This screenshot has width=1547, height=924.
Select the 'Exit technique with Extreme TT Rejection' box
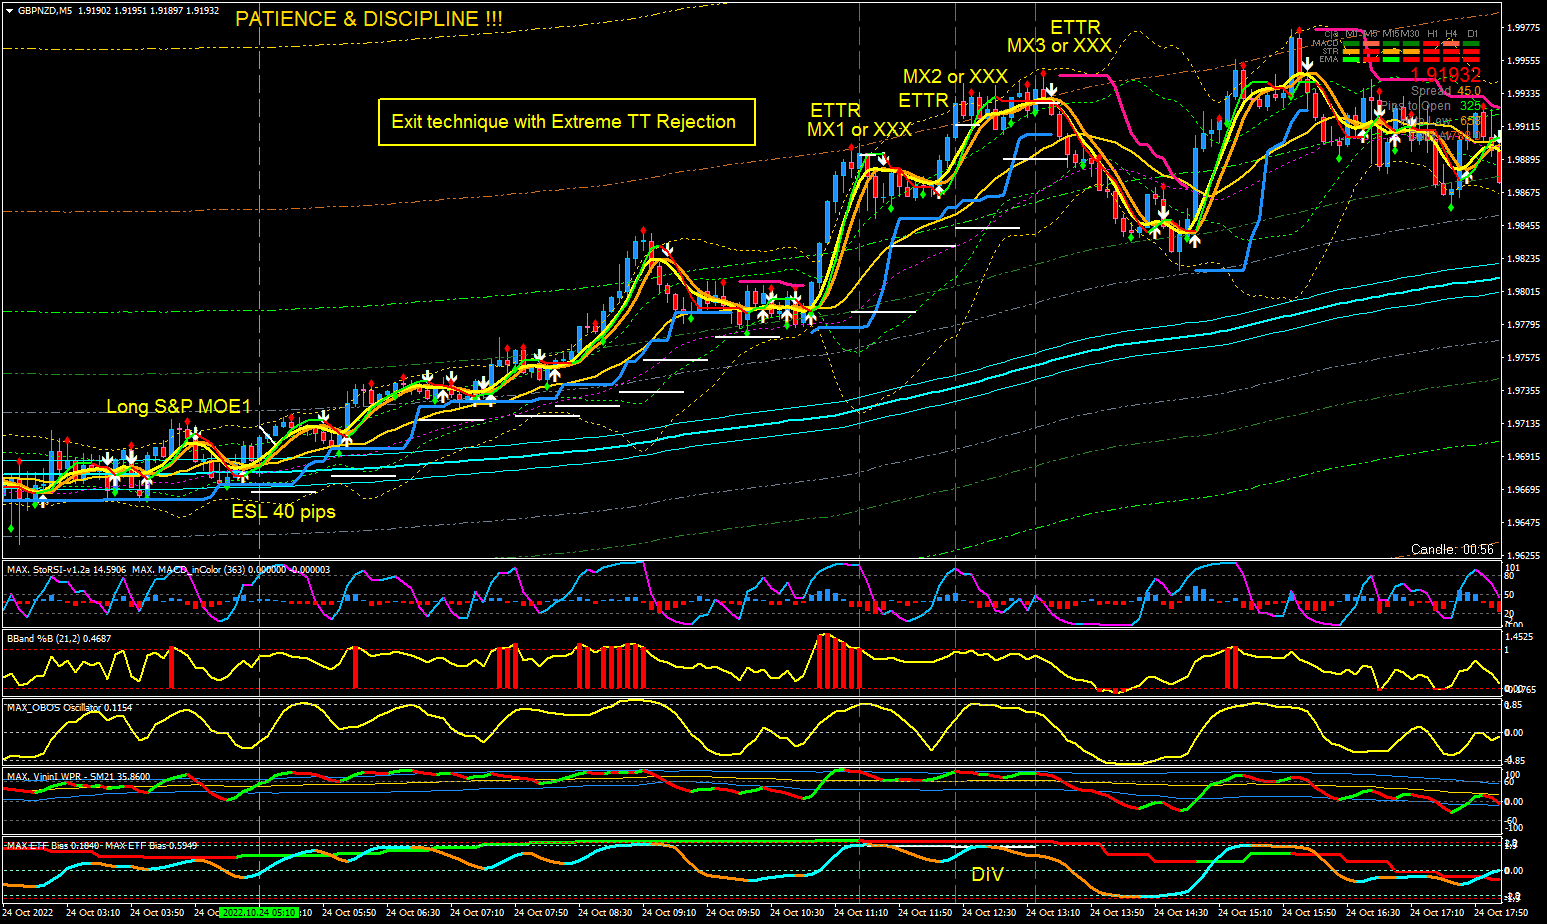tap(565, 122)
